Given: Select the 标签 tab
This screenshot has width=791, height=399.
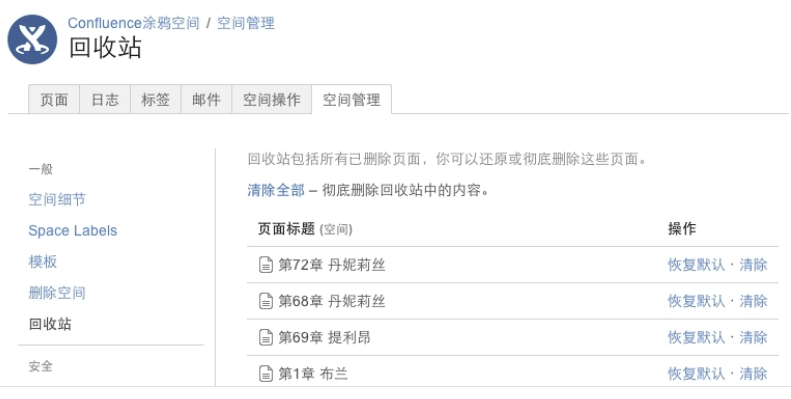Looking at the screenshot, I should [x=155, y=99].
